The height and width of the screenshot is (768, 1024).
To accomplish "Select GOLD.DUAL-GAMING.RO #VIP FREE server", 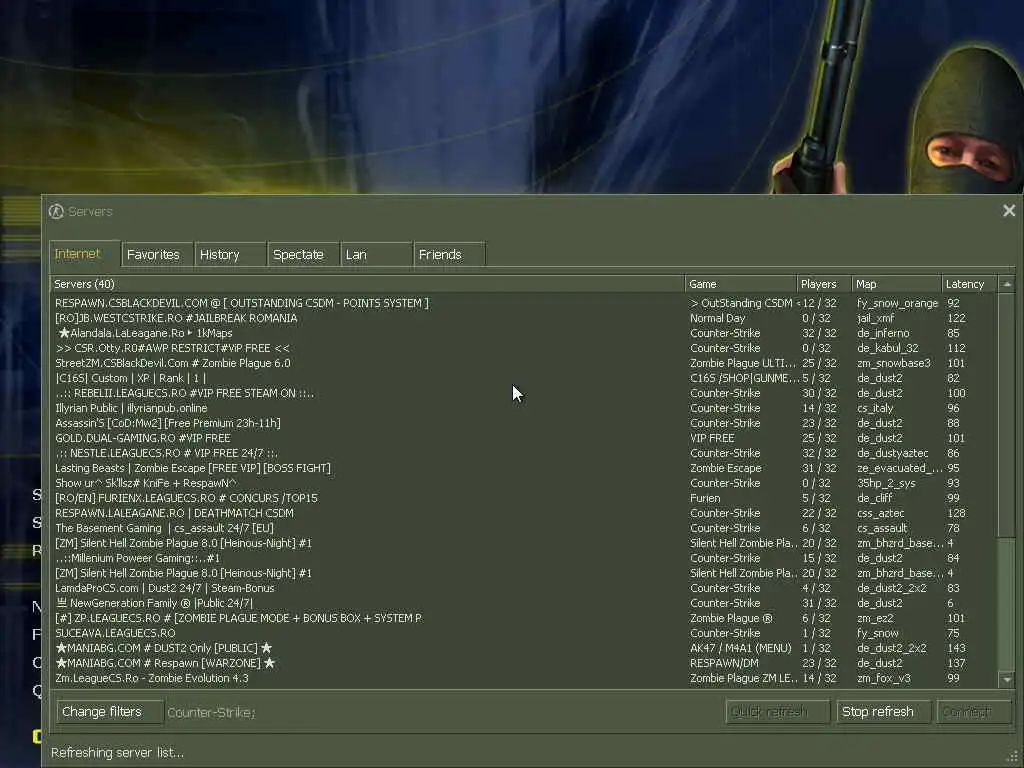I will pyautogui.click(x=526, y=438).
